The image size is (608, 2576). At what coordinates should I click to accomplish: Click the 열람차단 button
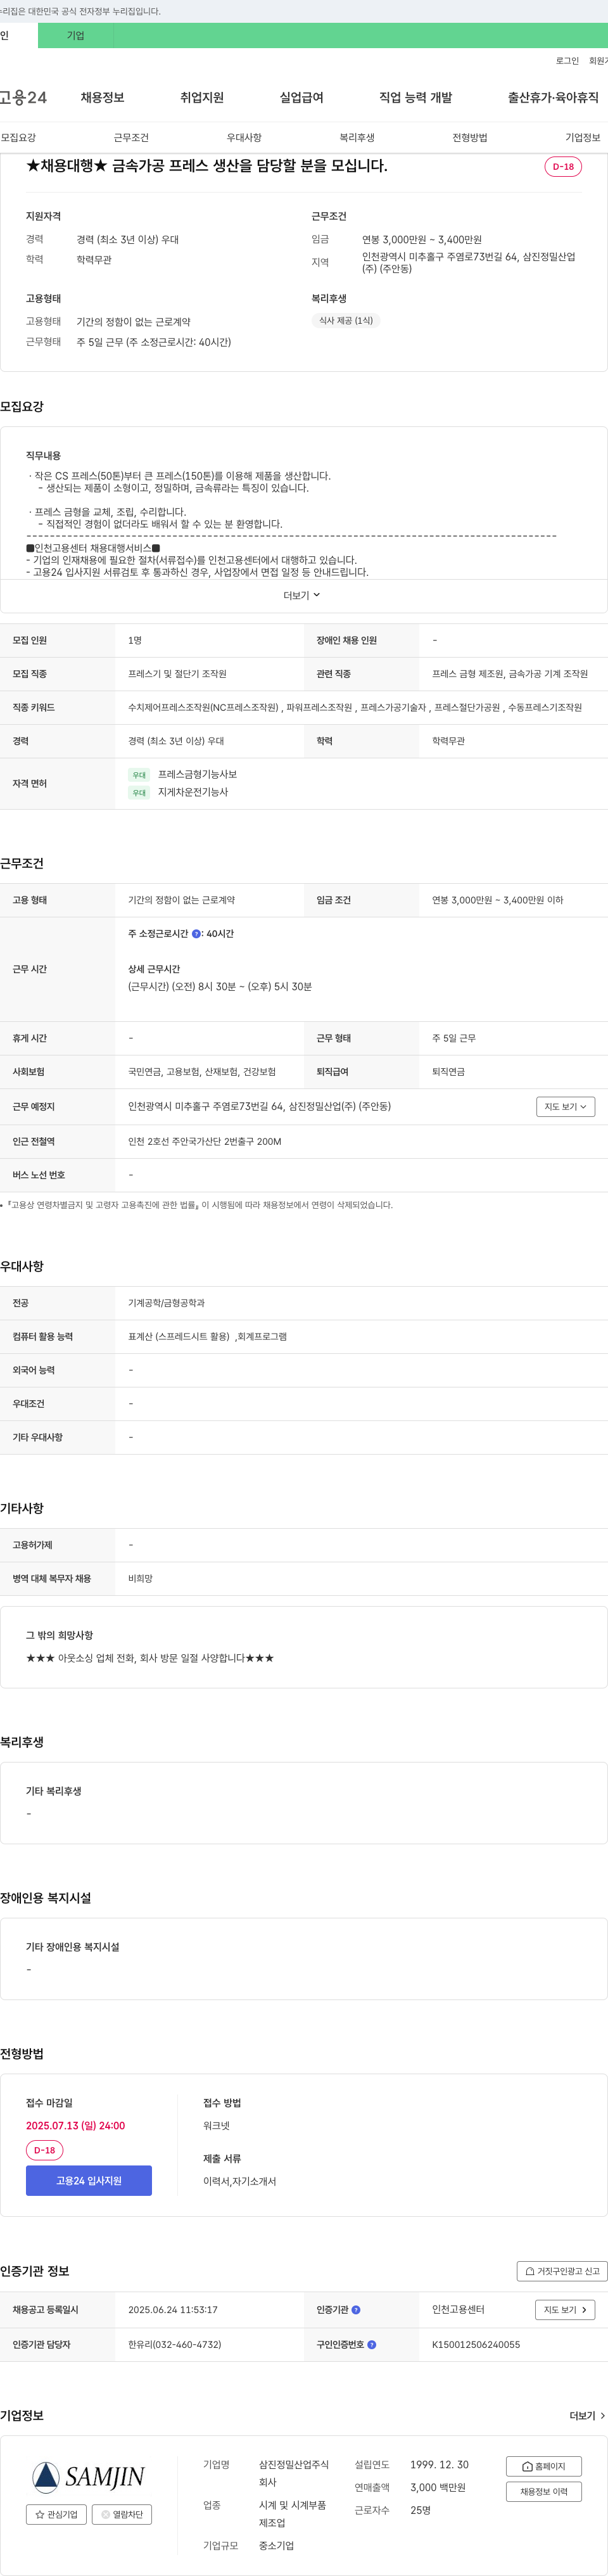point(122,2514)
